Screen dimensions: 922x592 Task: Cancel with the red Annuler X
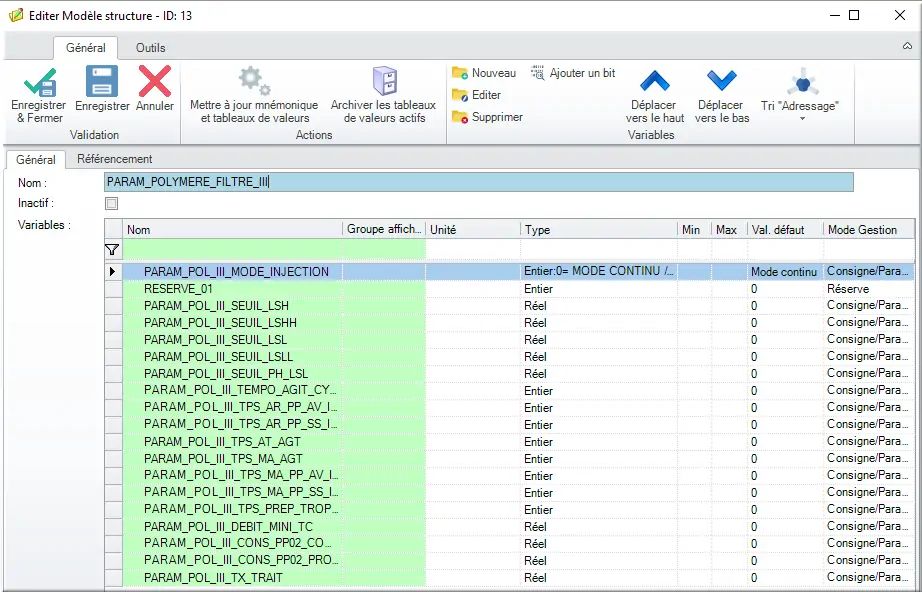(x=155, y=81)
